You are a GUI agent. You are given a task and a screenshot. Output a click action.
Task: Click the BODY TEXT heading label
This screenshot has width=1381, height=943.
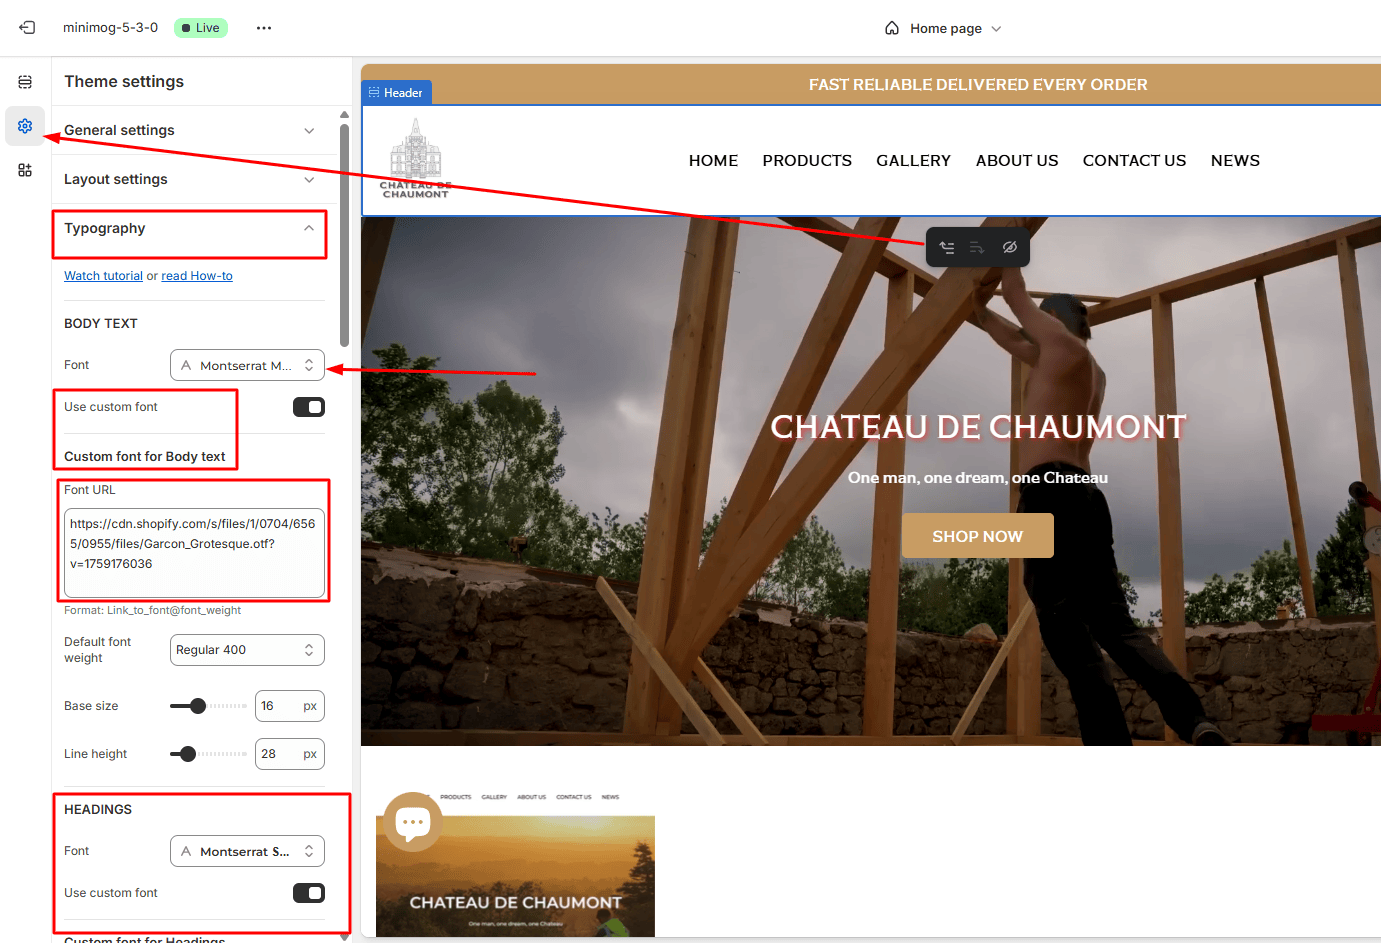[101, 324]
